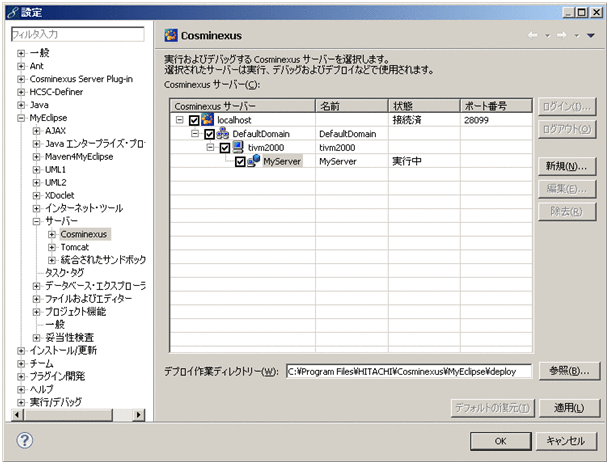Viewport: 611px width, 465px height.
Task: Select XDoclet in the preferences tree
Action: point(60,195)
